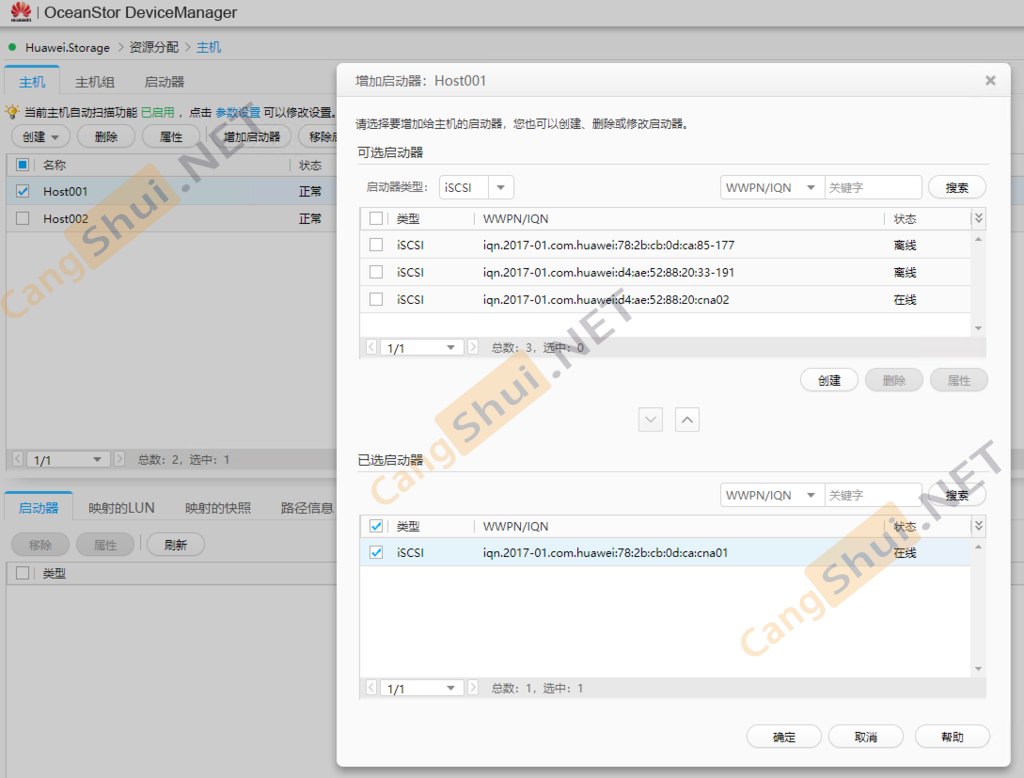Click Huawei.Storage breadcrumb
The width and height of the screenshot is (1024, 778).
(67, 47)
